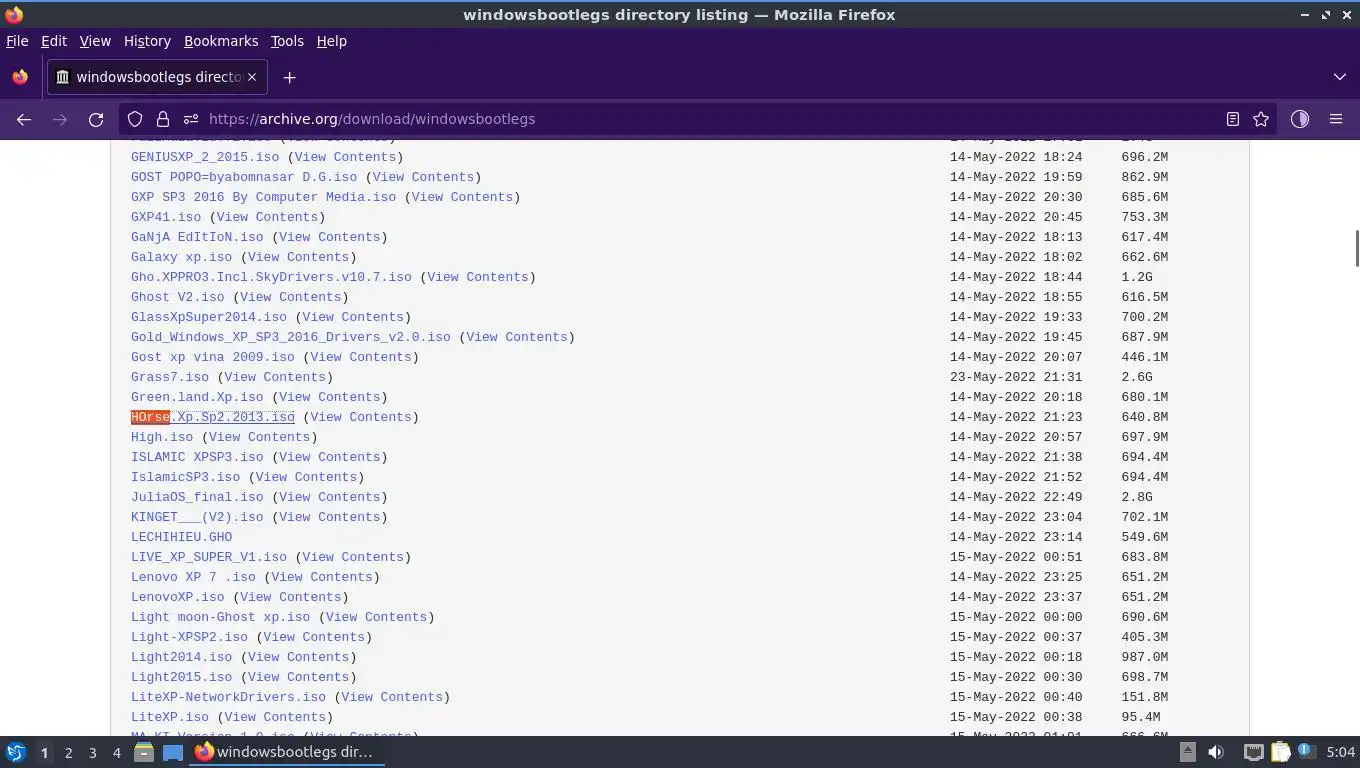1360x768 pixels.
Task: Open the Tools menu
Action: pos(287,41)
